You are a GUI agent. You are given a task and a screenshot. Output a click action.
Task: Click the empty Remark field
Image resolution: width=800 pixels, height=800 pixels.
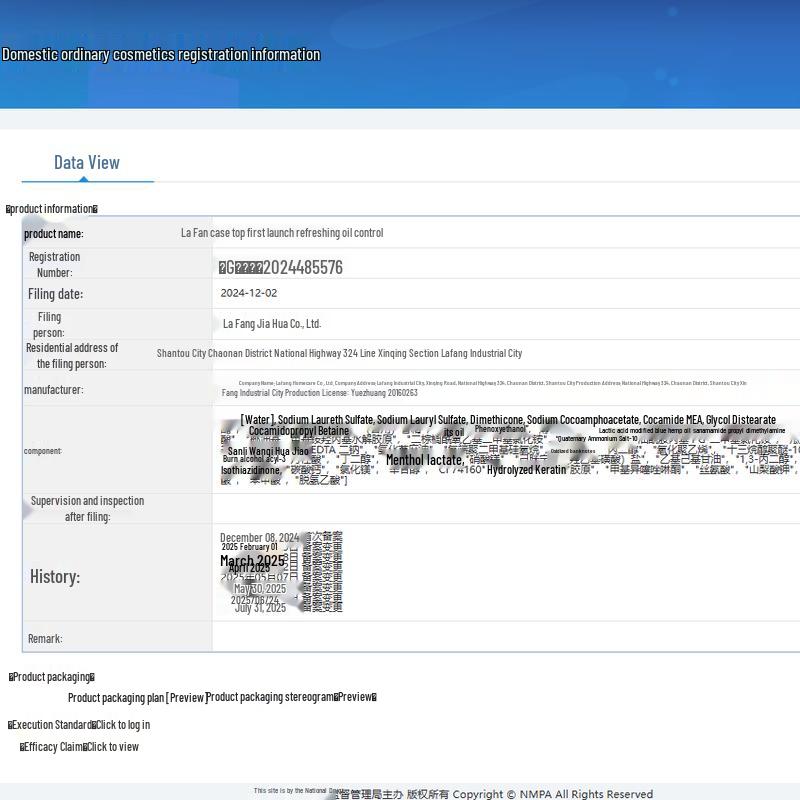tap(500, 638)
